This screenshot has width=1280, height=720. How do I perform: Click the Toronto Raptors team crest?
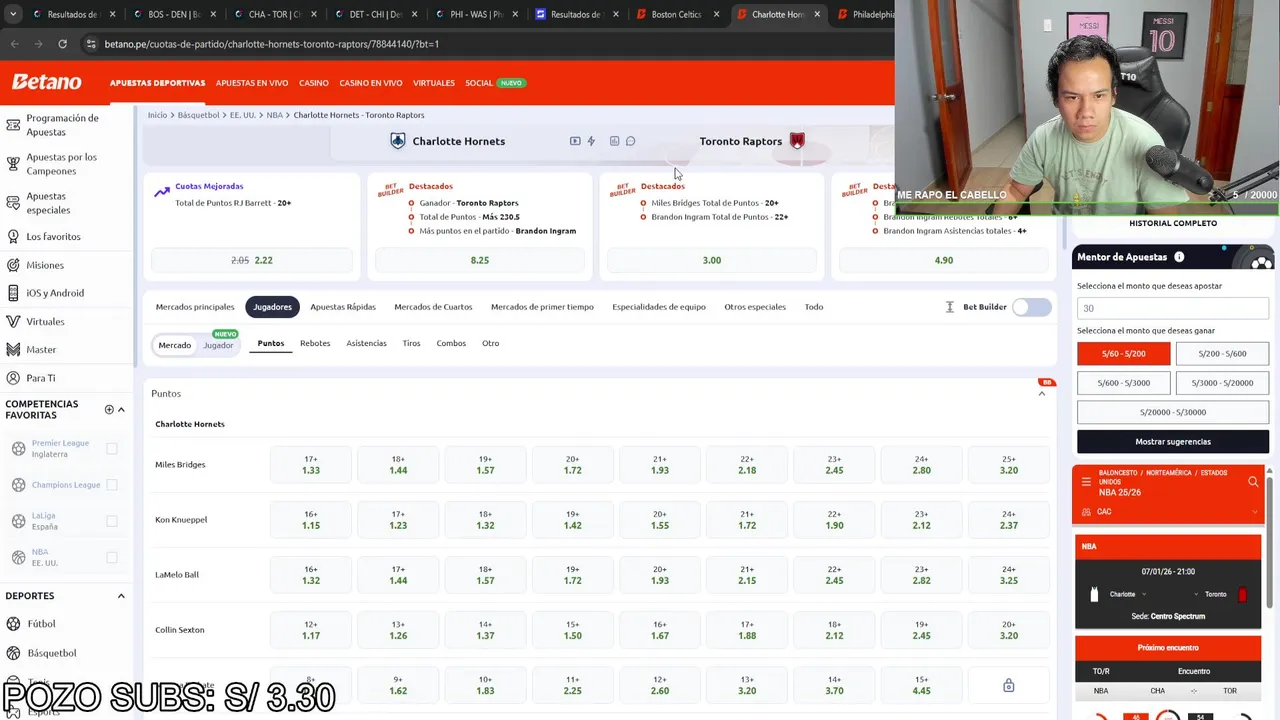click(797, 141)
